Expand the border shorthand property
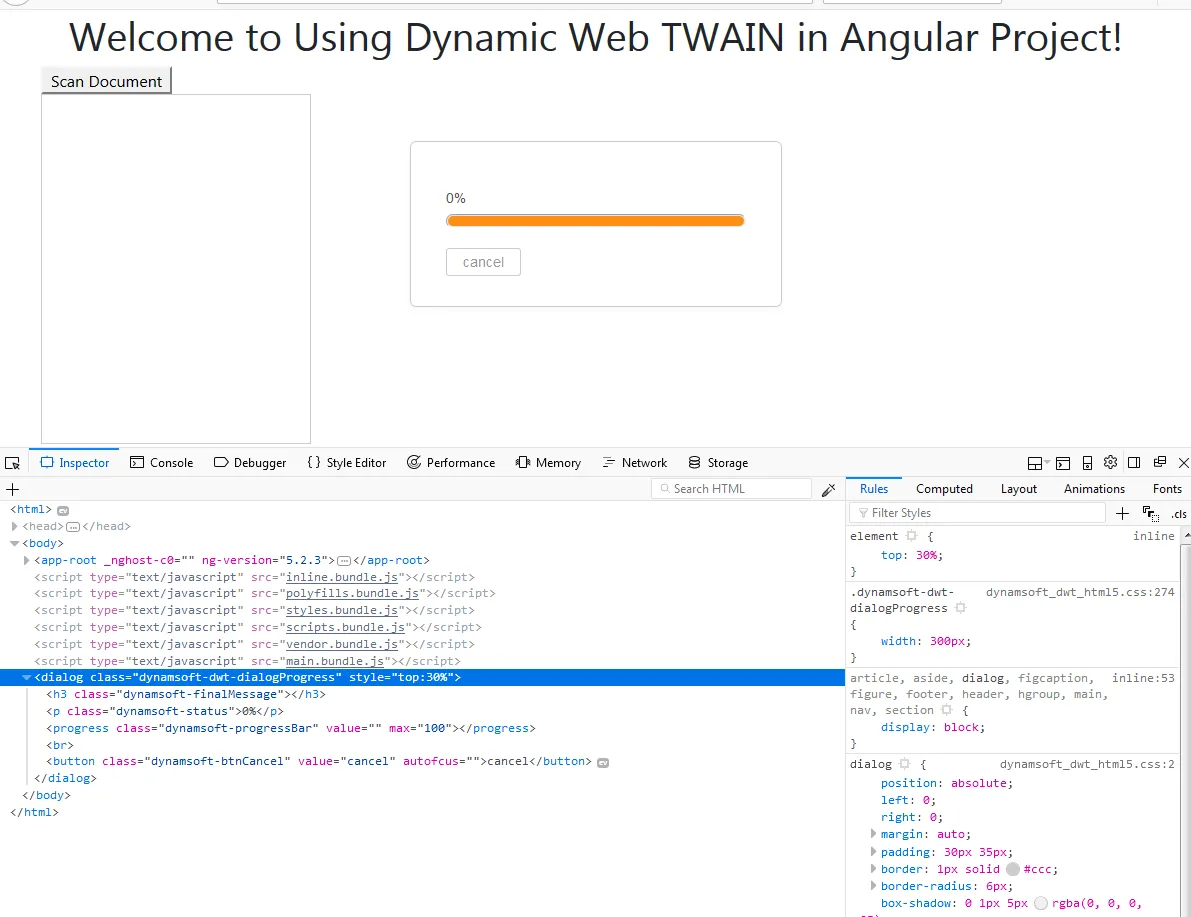 click(x=873, y=868)
